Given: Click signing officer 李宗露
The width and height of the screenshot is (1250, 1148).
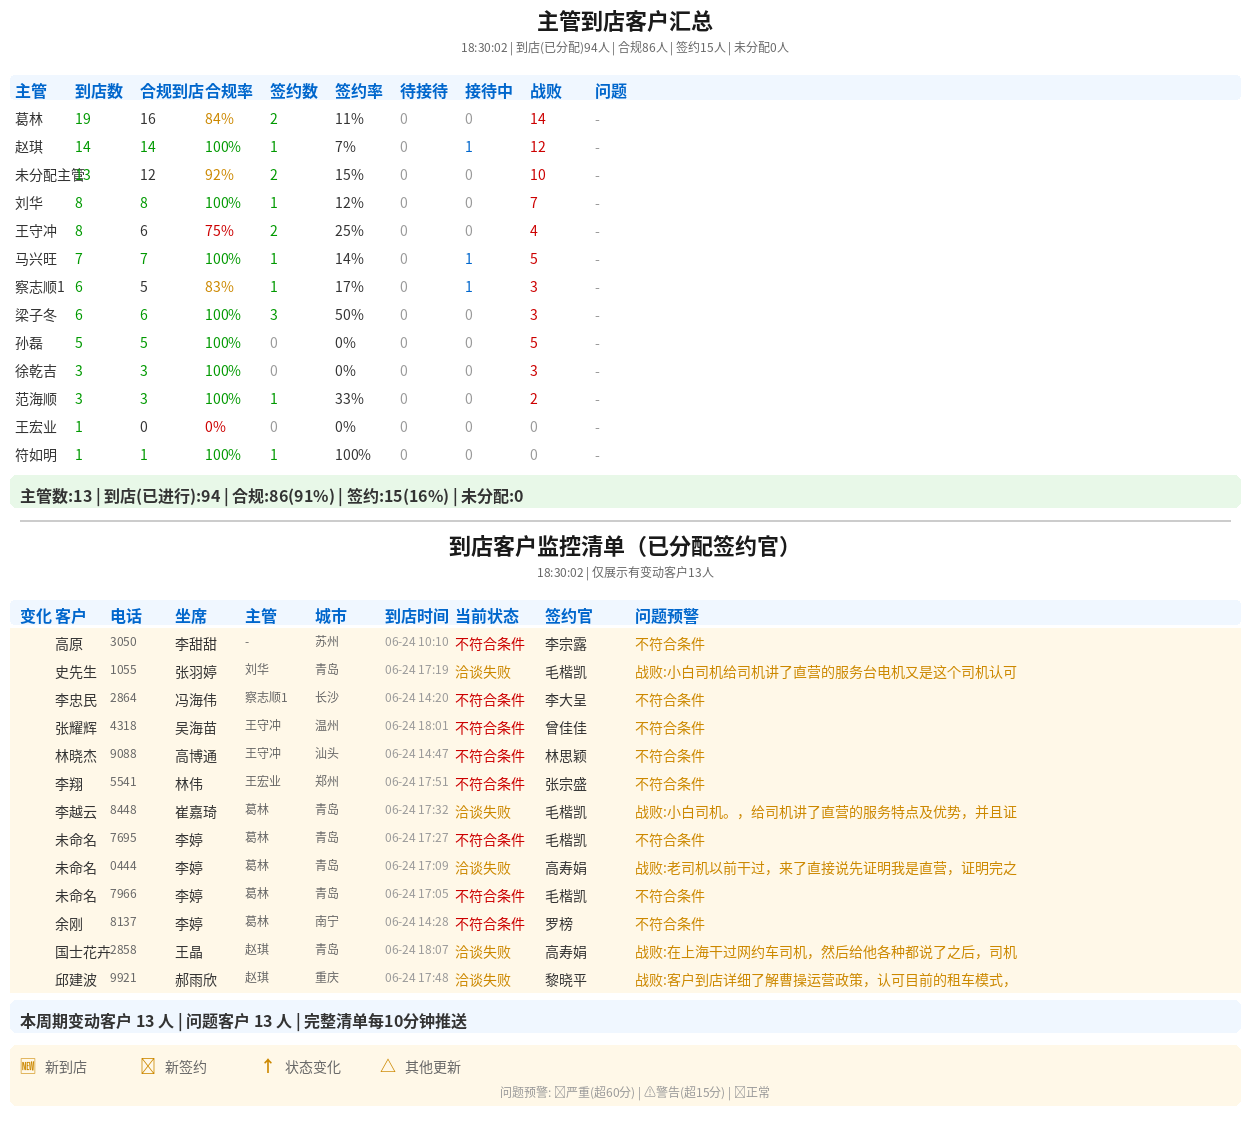Looking at the screenshot, I should [566, 644].
